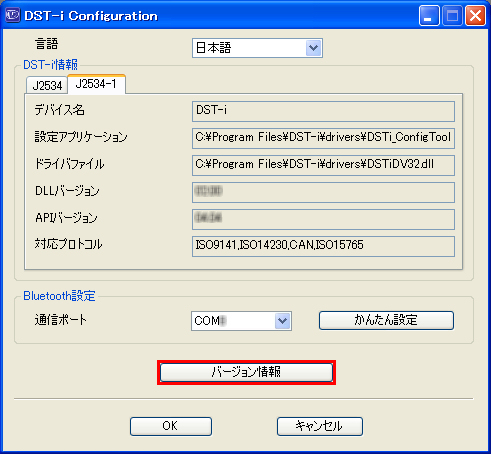The height and width of the screenshot is (454, 491).
Task: Click the 設定アプリケーション path field
Action: 323,138
